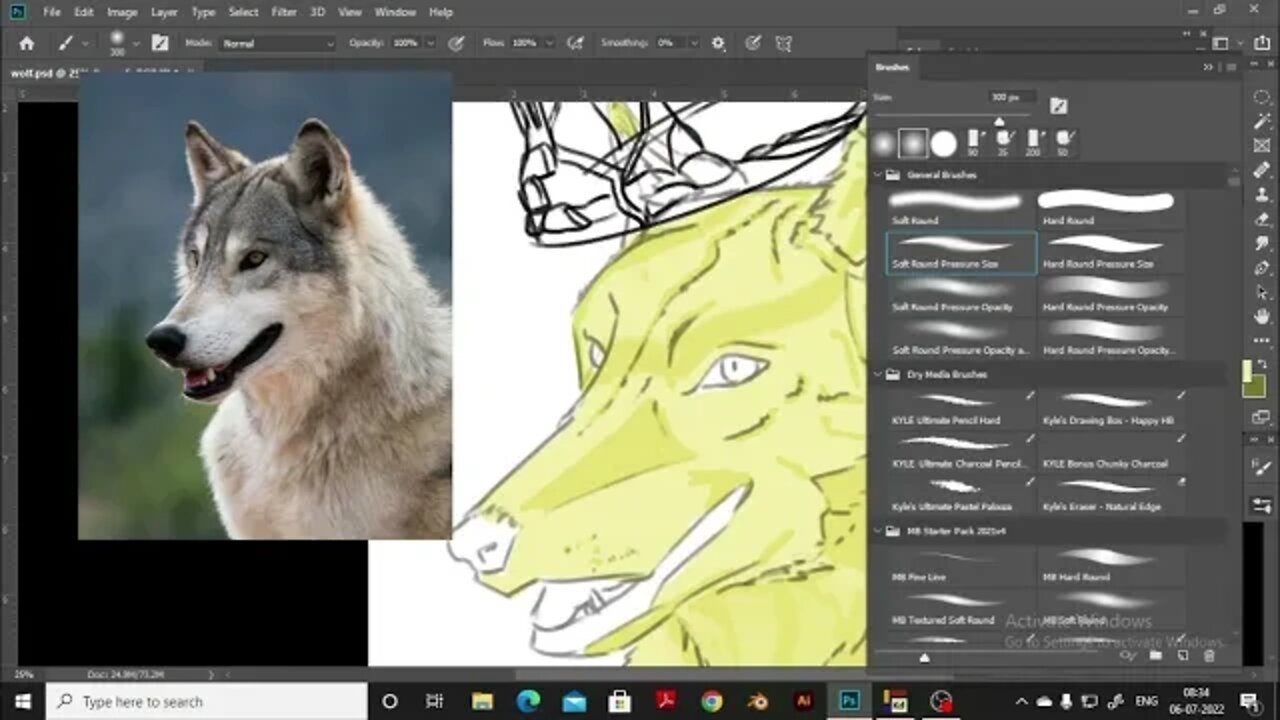
Task: Open the Image menu
Action: click(122, 12)
